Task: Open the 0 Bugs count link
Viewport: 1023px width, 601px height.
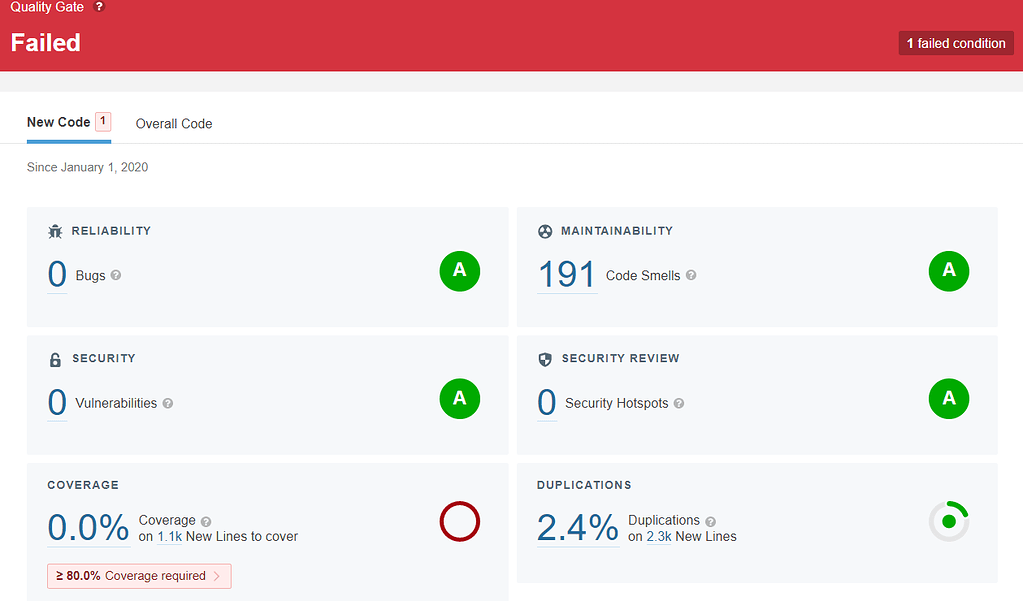Action: click(x=57, y=275)
